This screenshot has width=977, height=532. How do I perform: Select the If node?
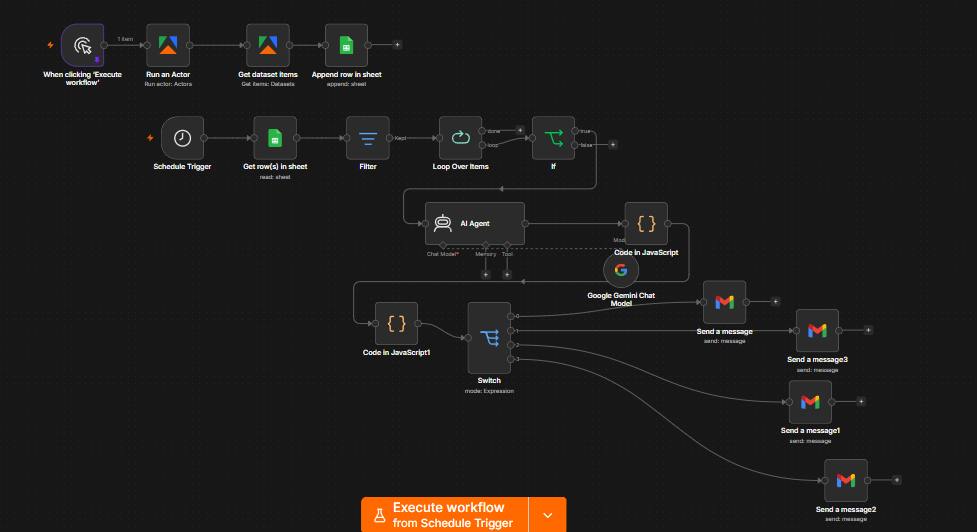553,138
